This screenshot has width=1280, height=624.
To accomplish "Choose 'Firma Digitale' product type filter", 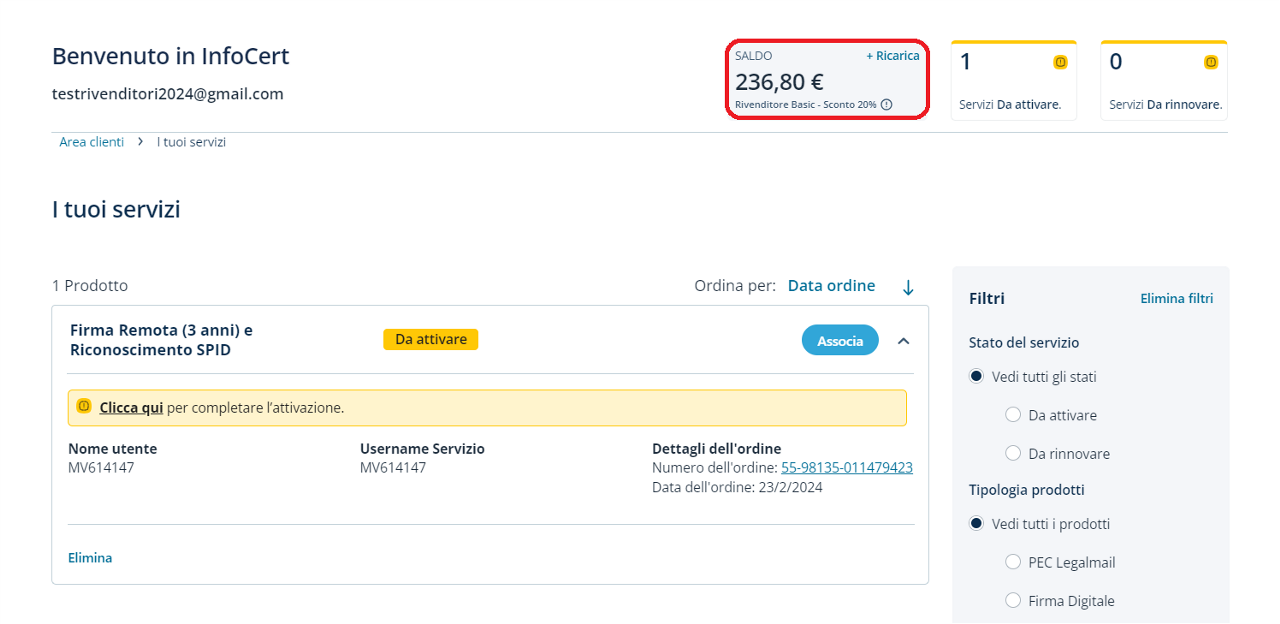I will click(x=1013, y=601).
